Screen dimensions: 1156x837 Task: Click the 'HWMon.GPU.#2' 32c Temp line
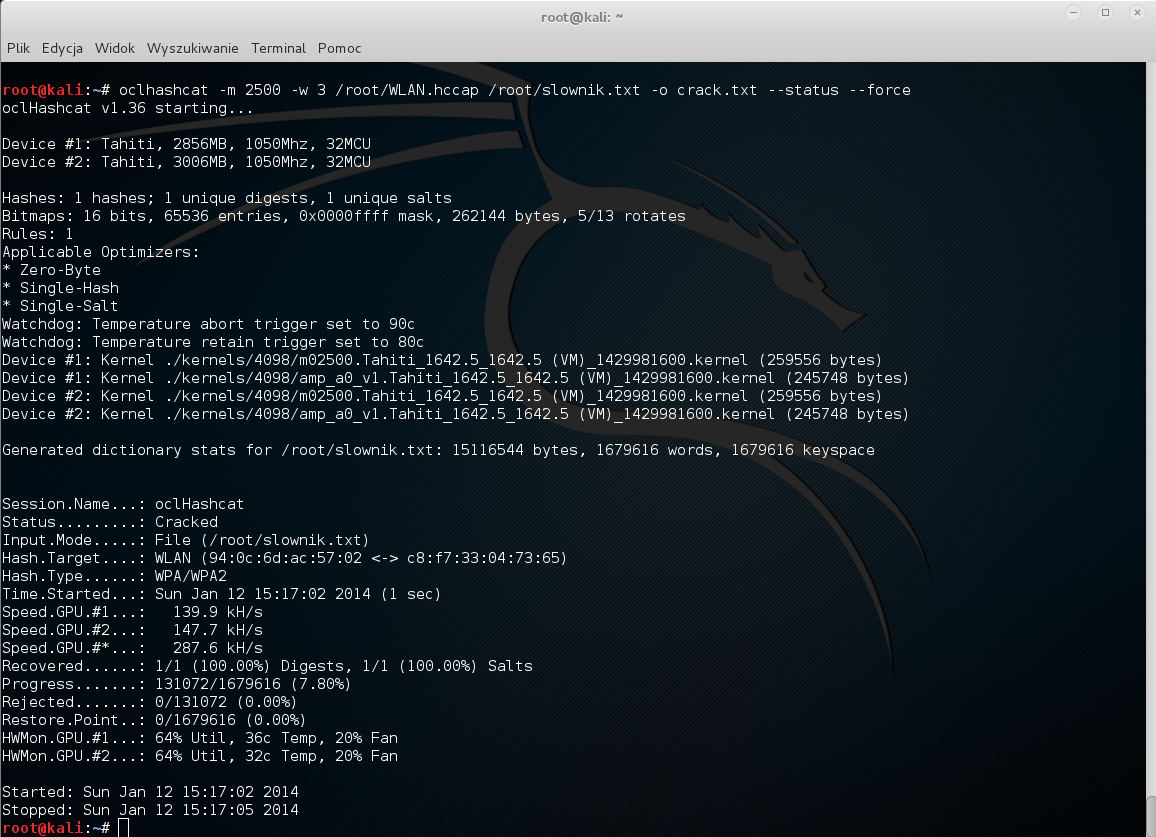tap(200, 756)
